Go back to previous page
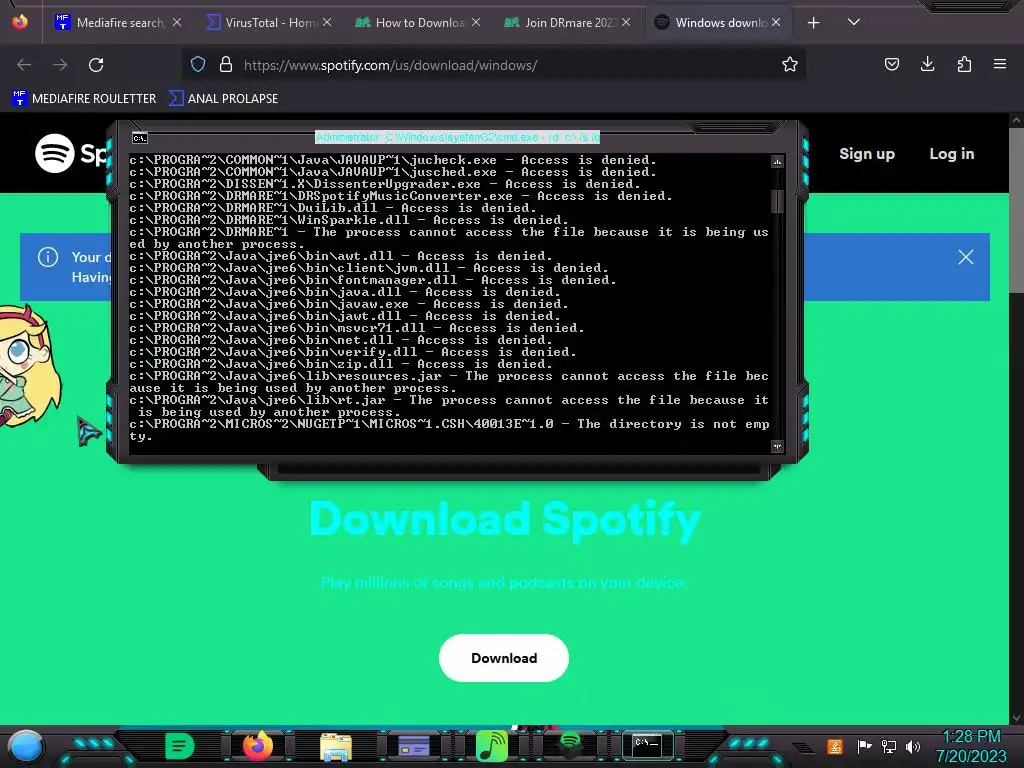The height and width of the screenshot is (768, 1024). coord(24,65)
